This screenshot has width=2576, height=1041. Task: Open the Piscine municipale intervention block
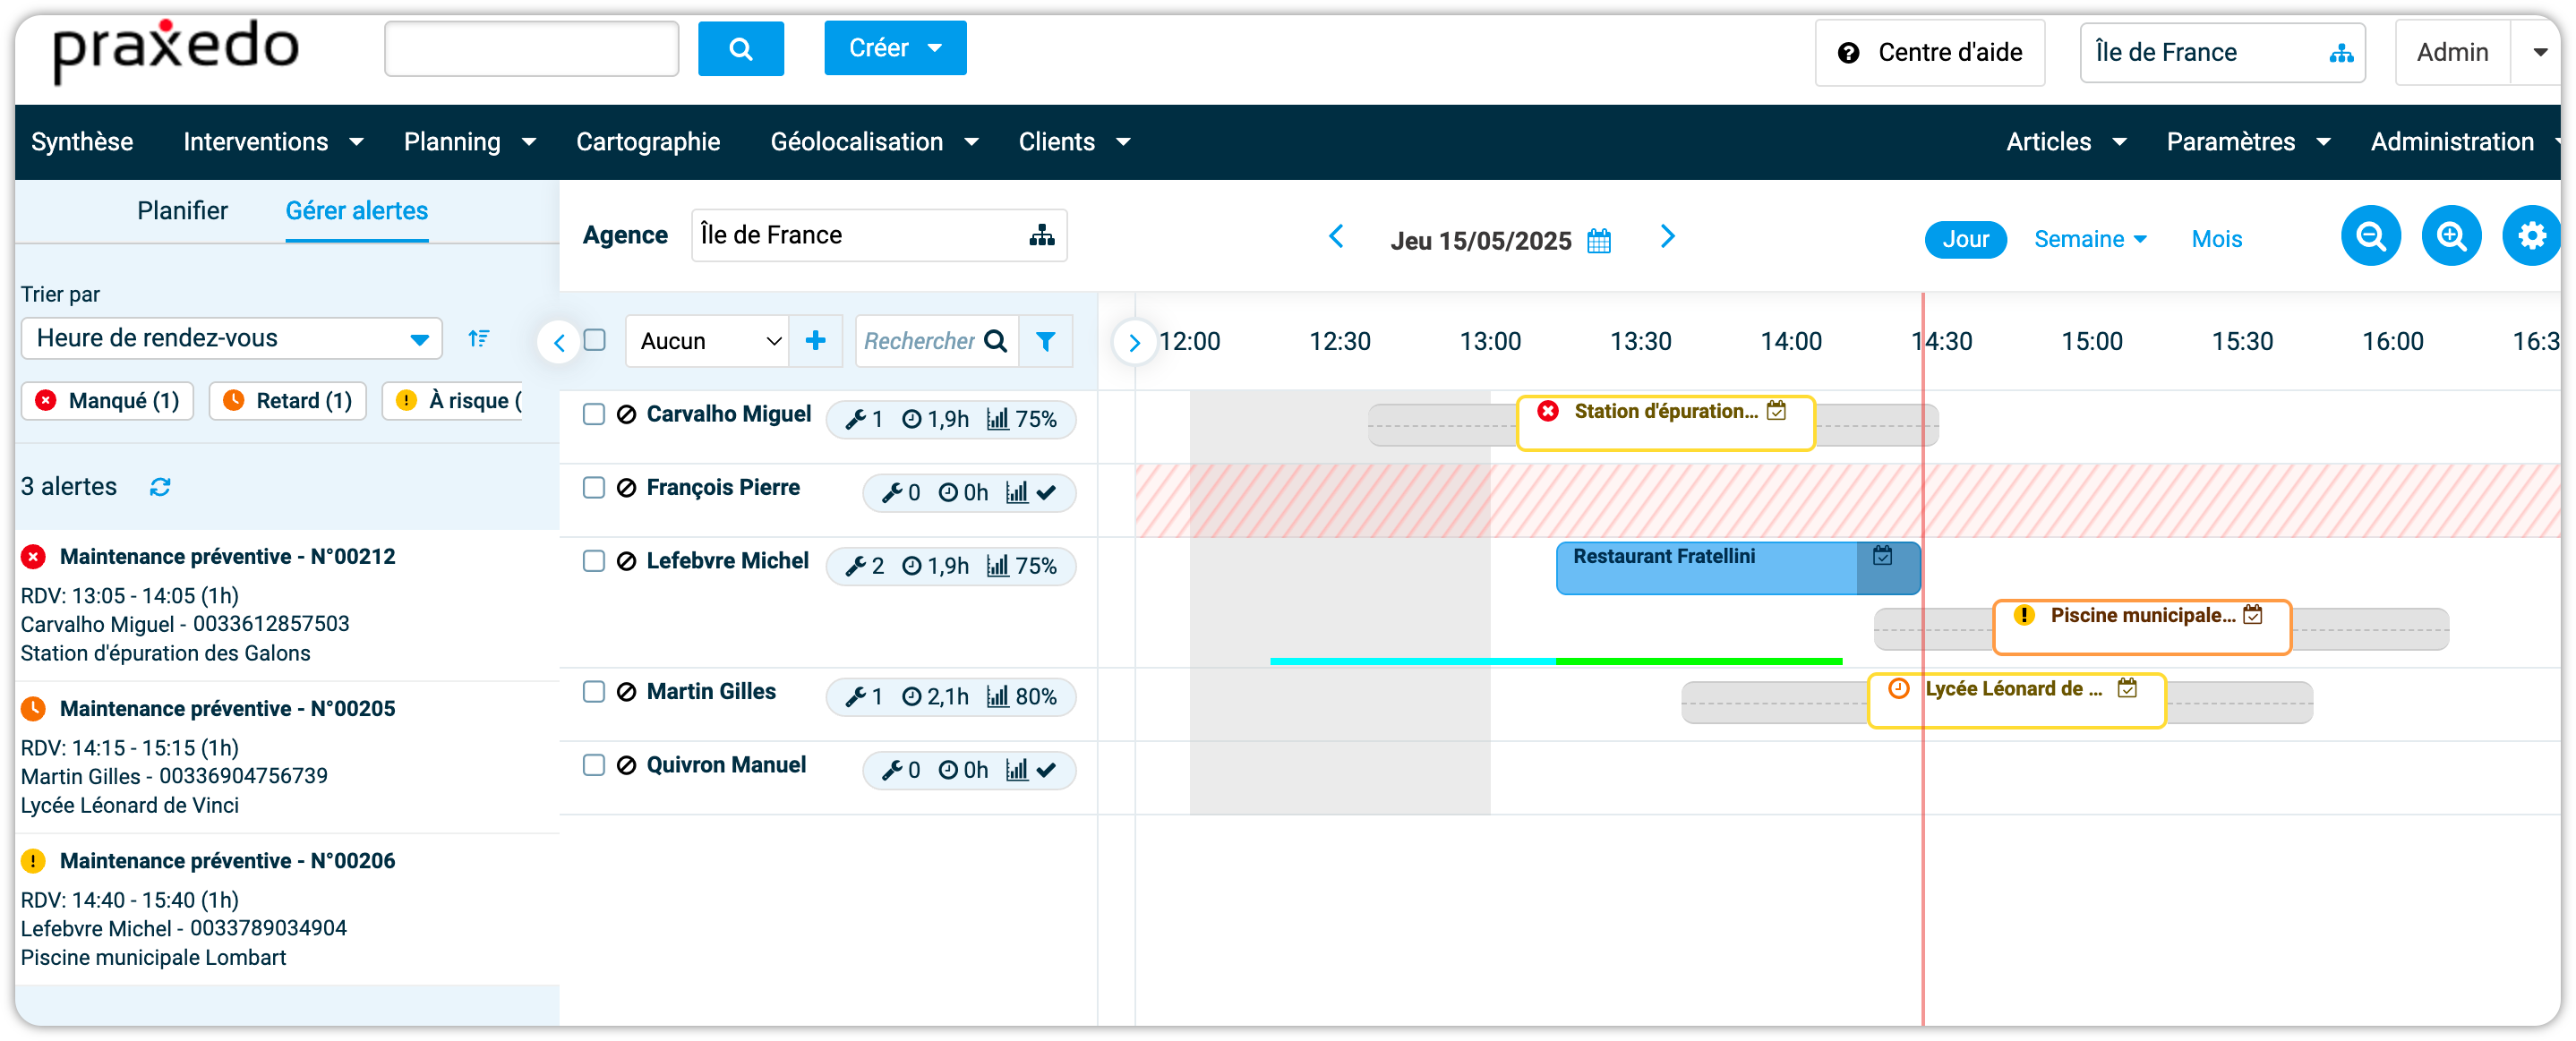pyautogui.click(x=2141, y=627)
